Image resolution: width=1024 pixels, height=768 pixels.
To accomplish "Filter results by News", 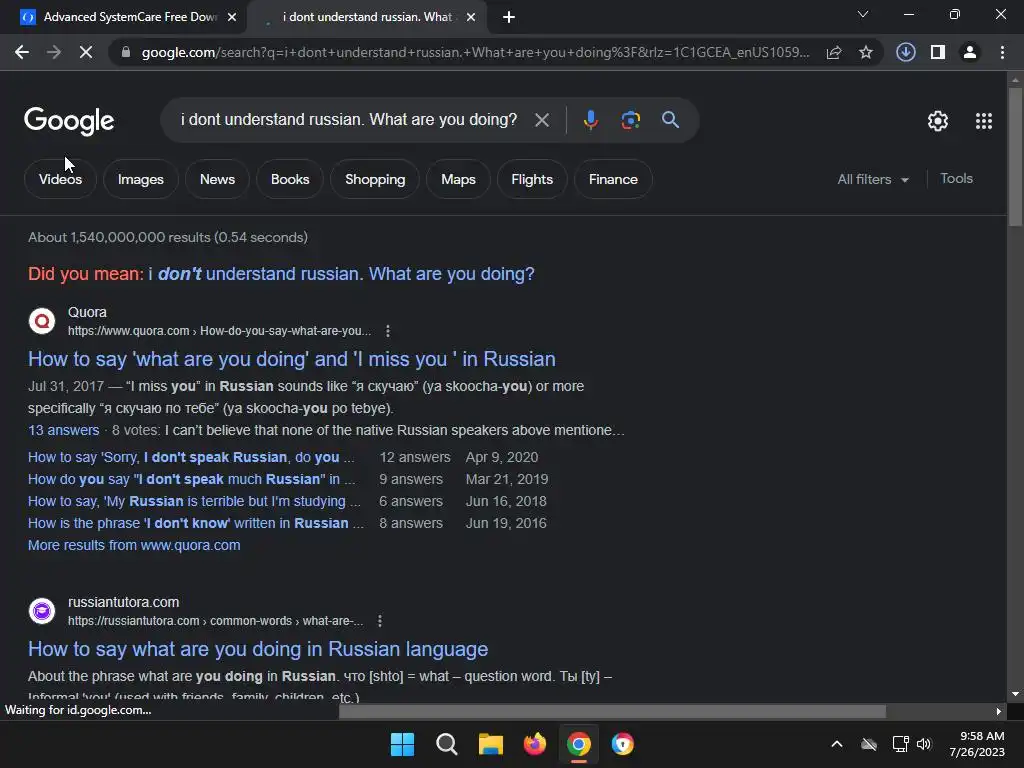I will [x=217, y=179].
